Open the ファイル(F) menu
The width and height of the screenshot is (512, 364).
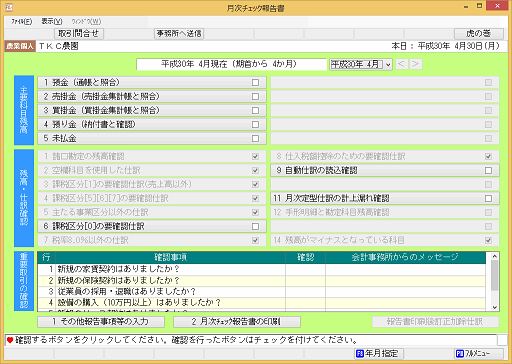click(22, 22)
